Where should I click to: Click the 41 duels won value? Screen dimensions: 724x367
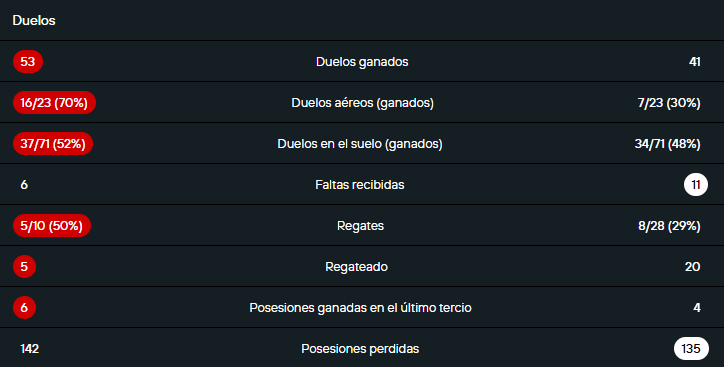point(694,61)
